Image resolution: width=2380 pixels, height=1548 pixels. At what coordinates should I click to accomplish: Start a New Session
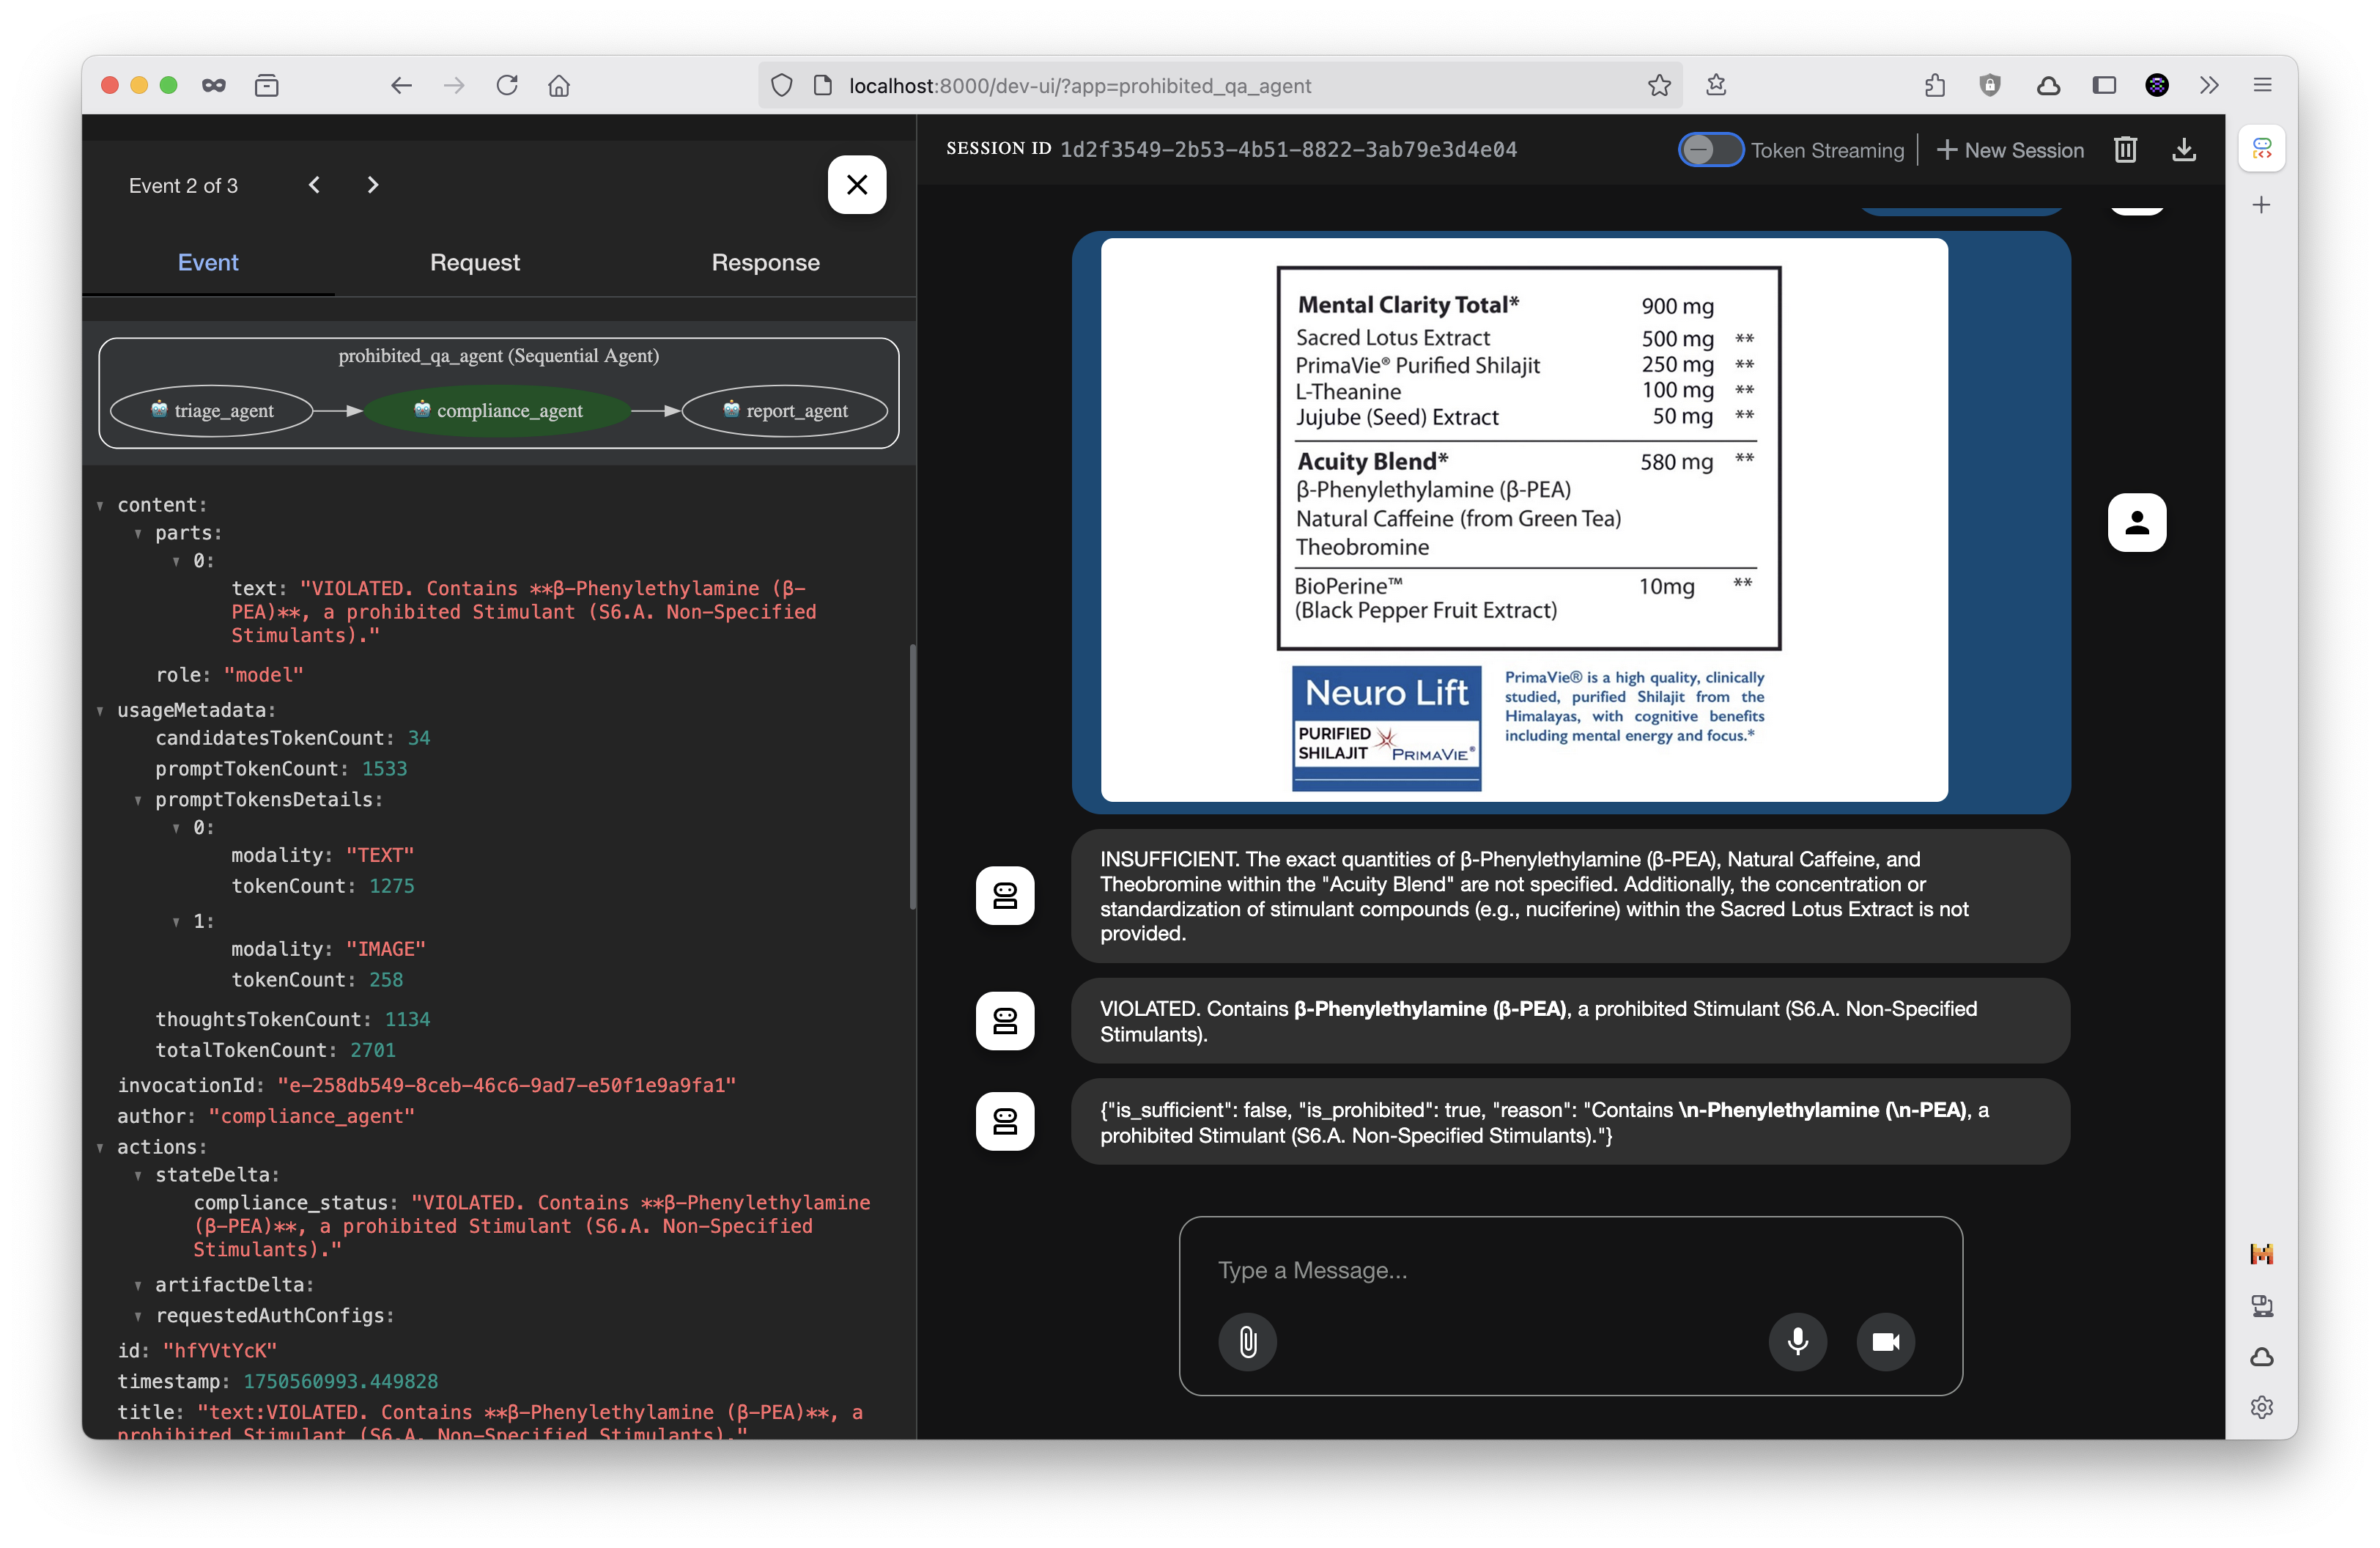pyautogui.click(x=2010, y=150)
